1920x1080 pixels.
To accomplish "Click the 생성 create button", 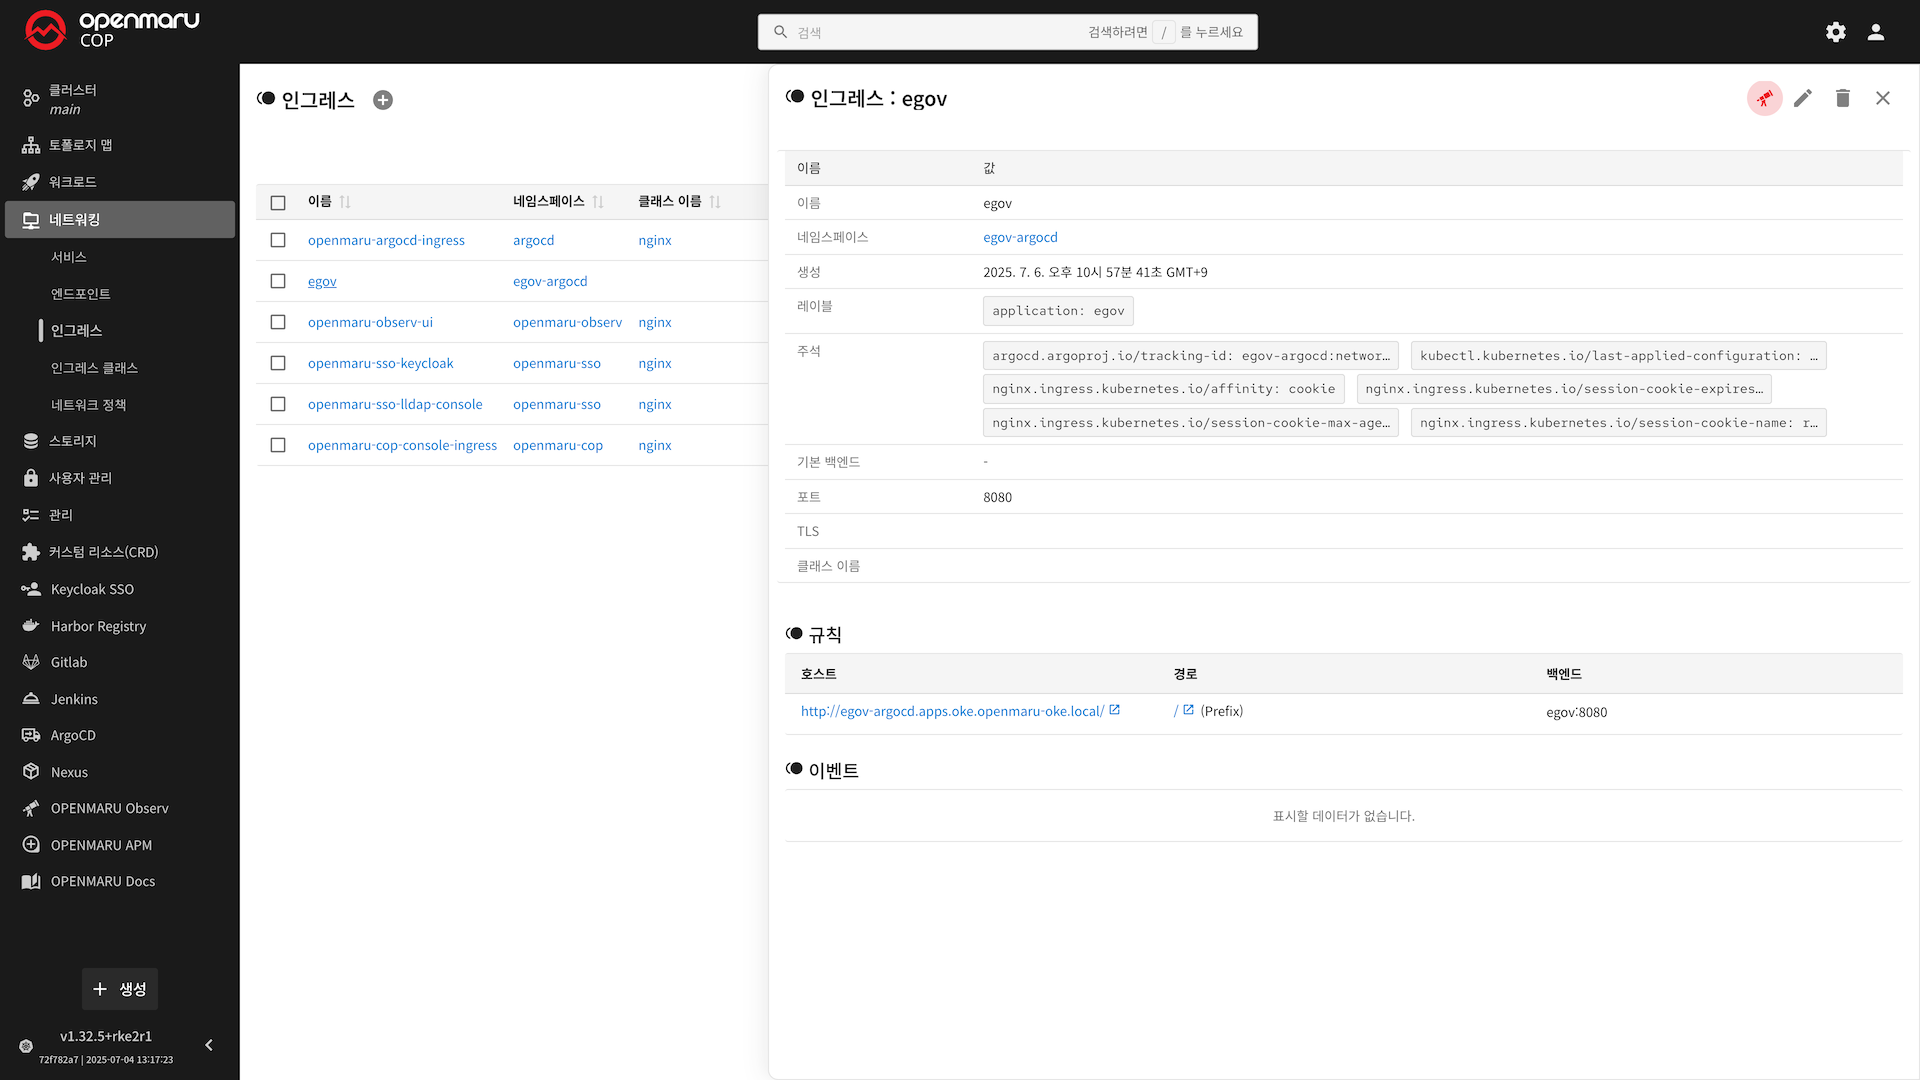I will [x=120, y=989].
